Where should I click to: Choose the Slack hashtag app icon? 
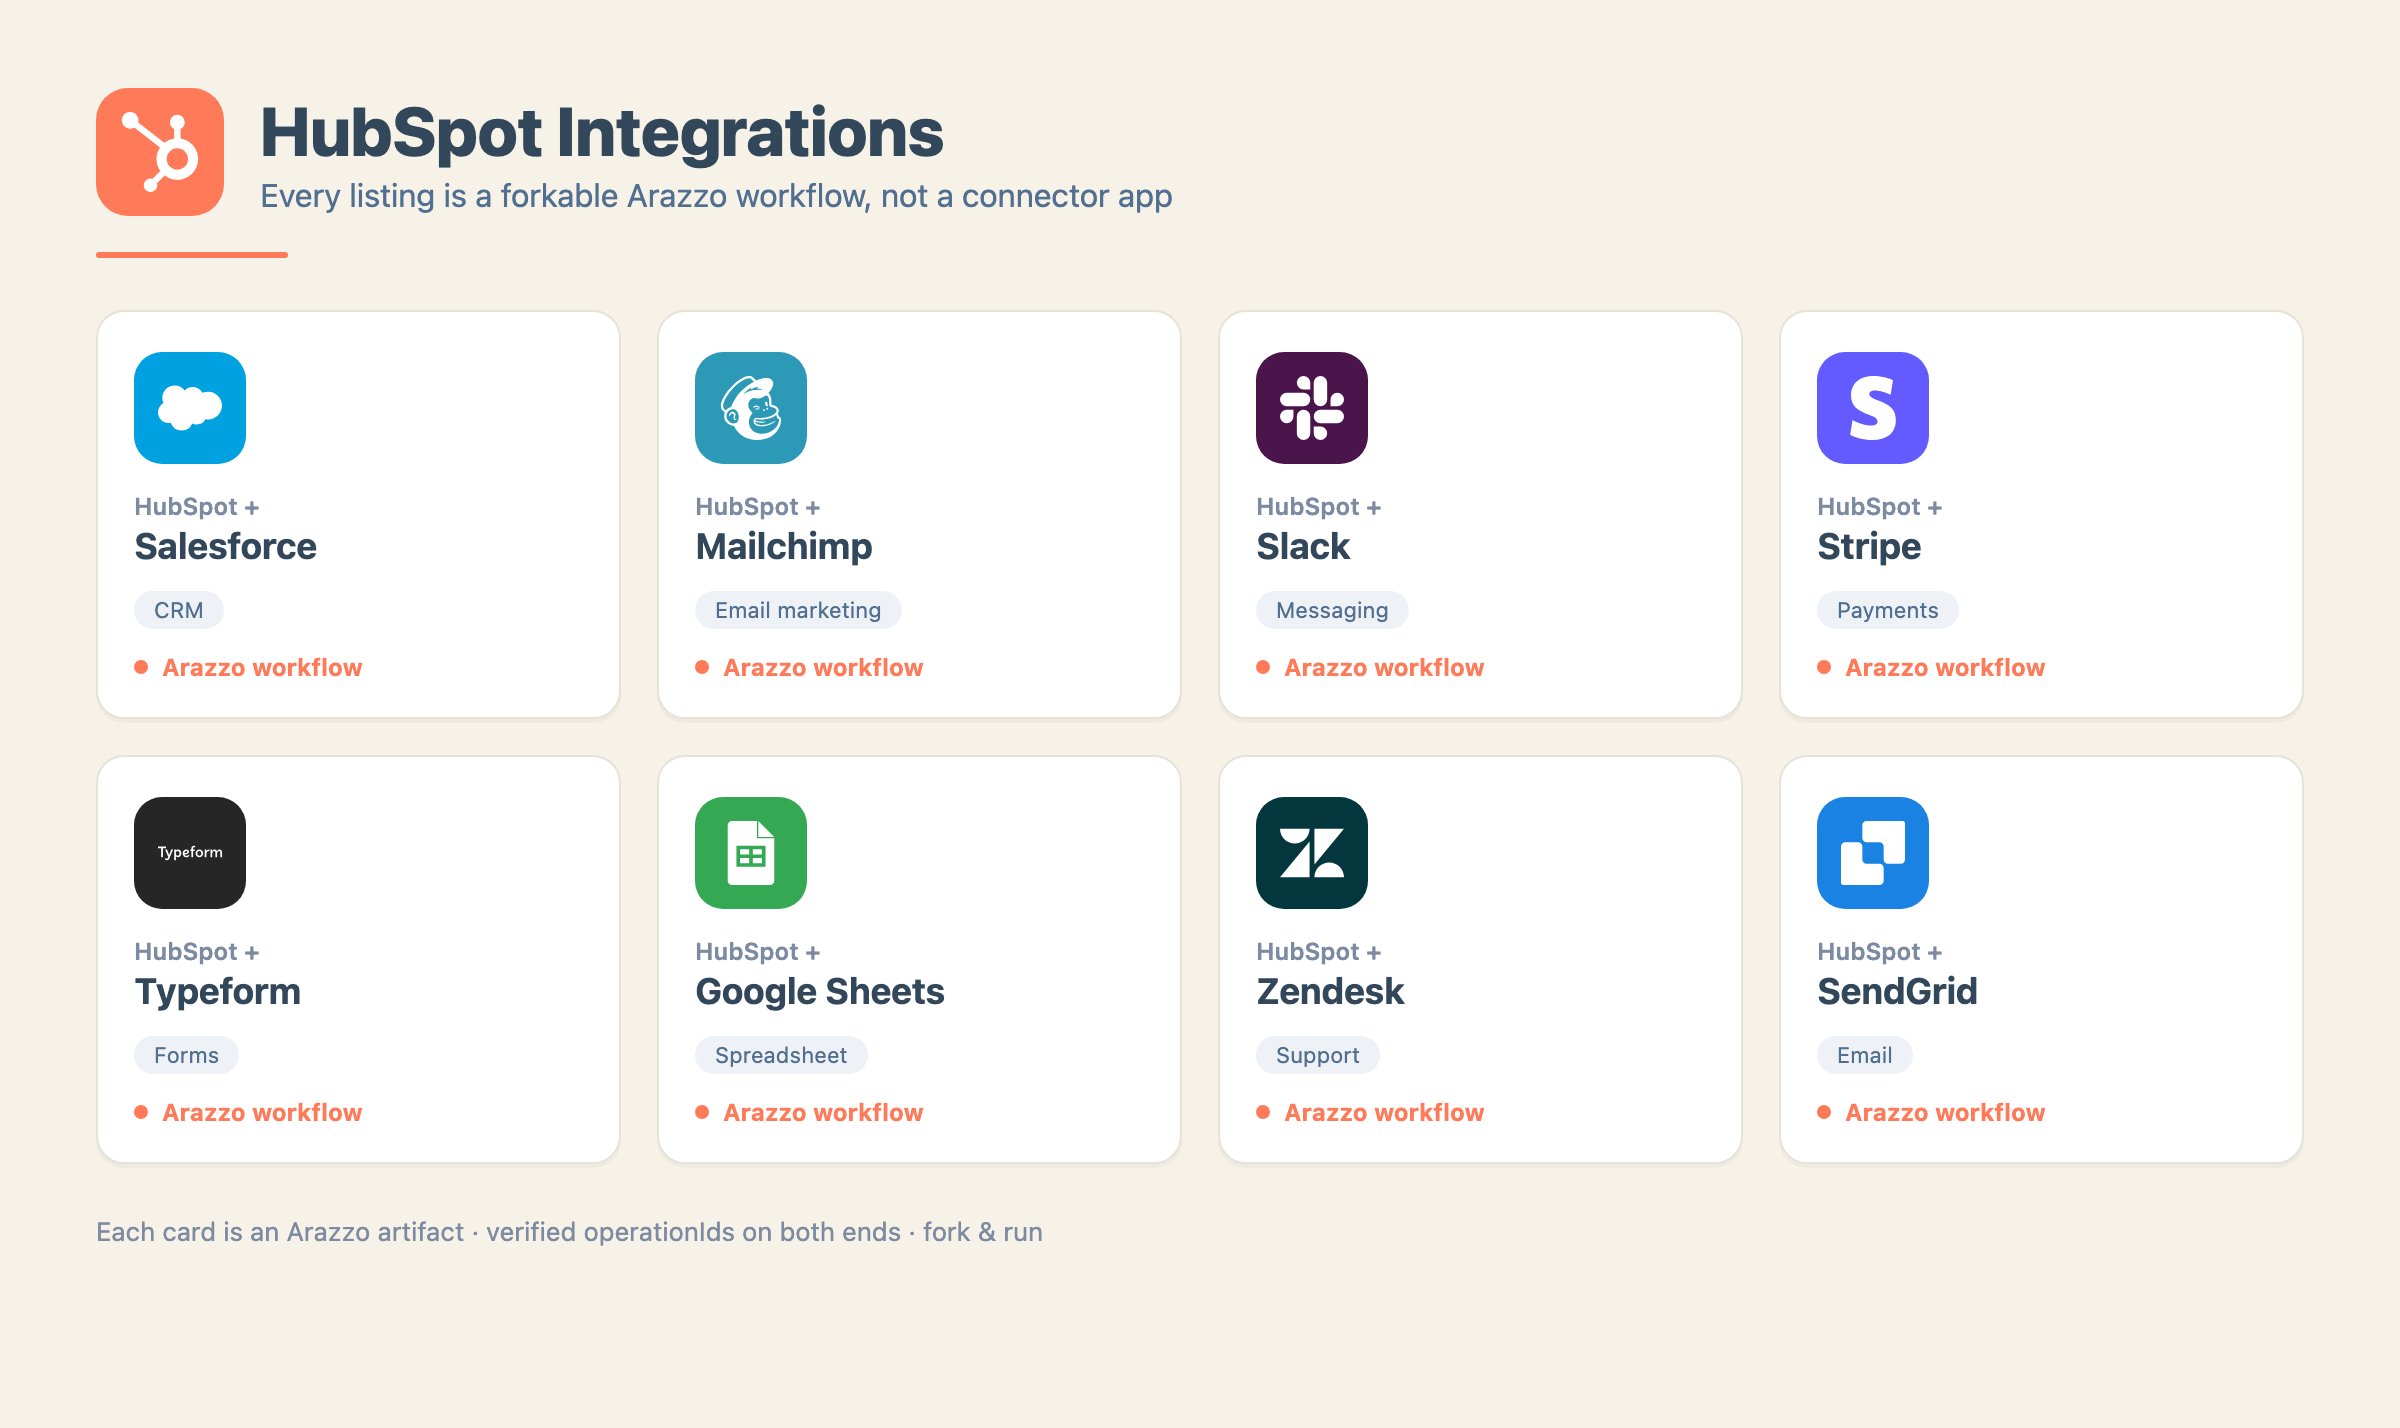1312,408
